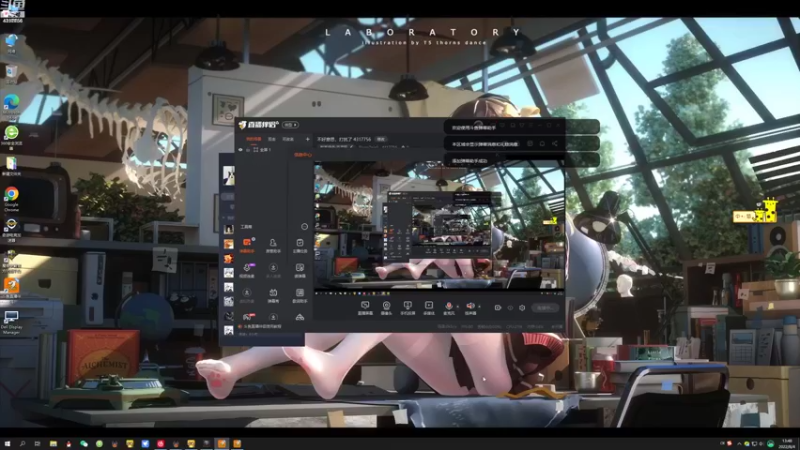This screenshot has width=800, height=450.
Task: Open the Windows Start menu
Action: [7, 443]
